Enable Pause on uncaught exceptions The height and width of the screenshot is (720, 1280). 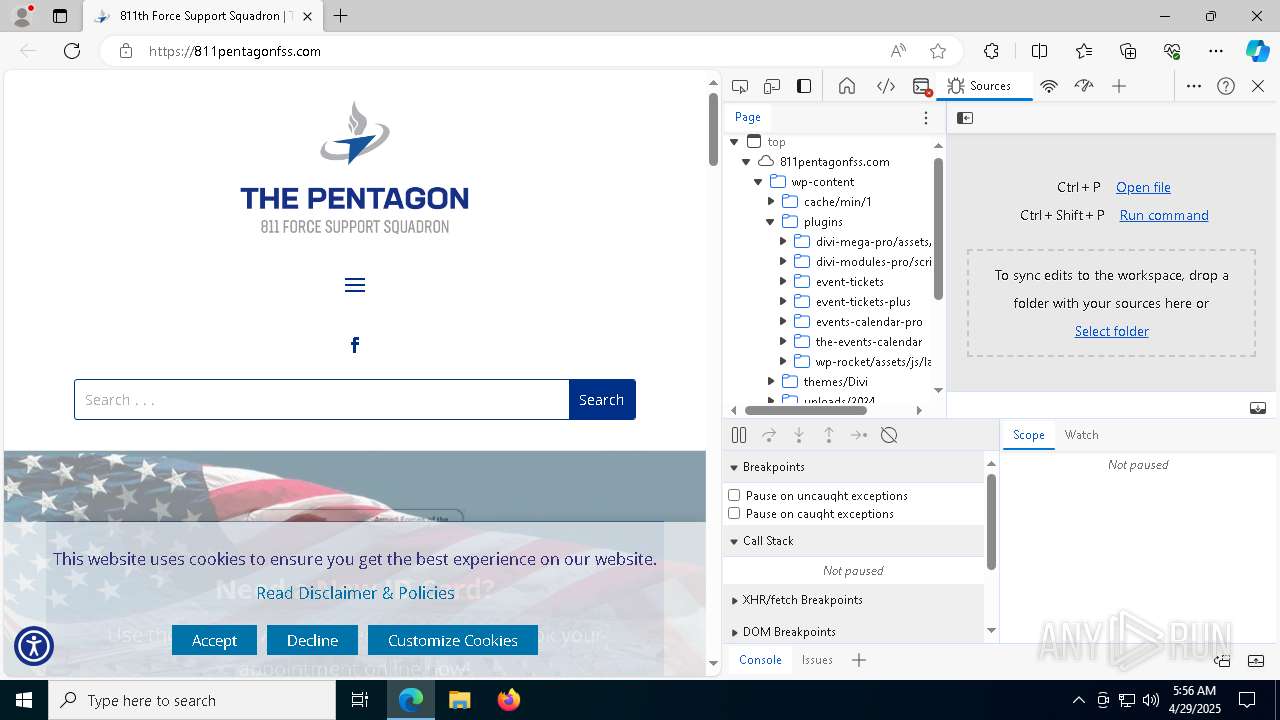click(x=734, y=495)
